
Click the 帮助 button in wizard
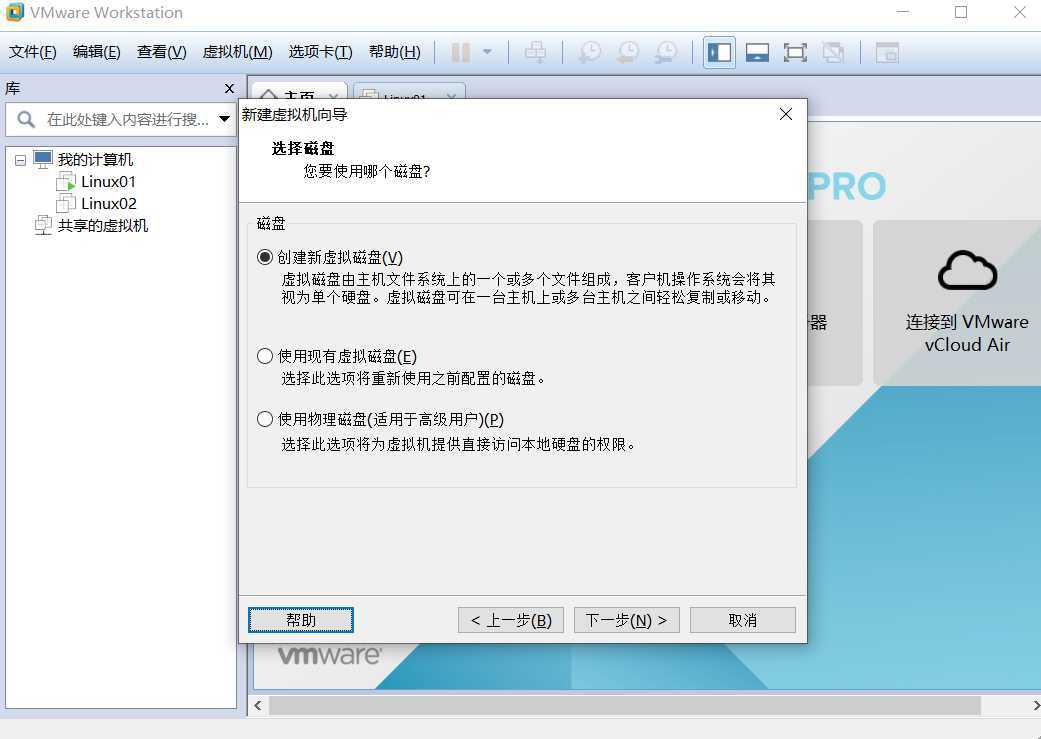301,620
